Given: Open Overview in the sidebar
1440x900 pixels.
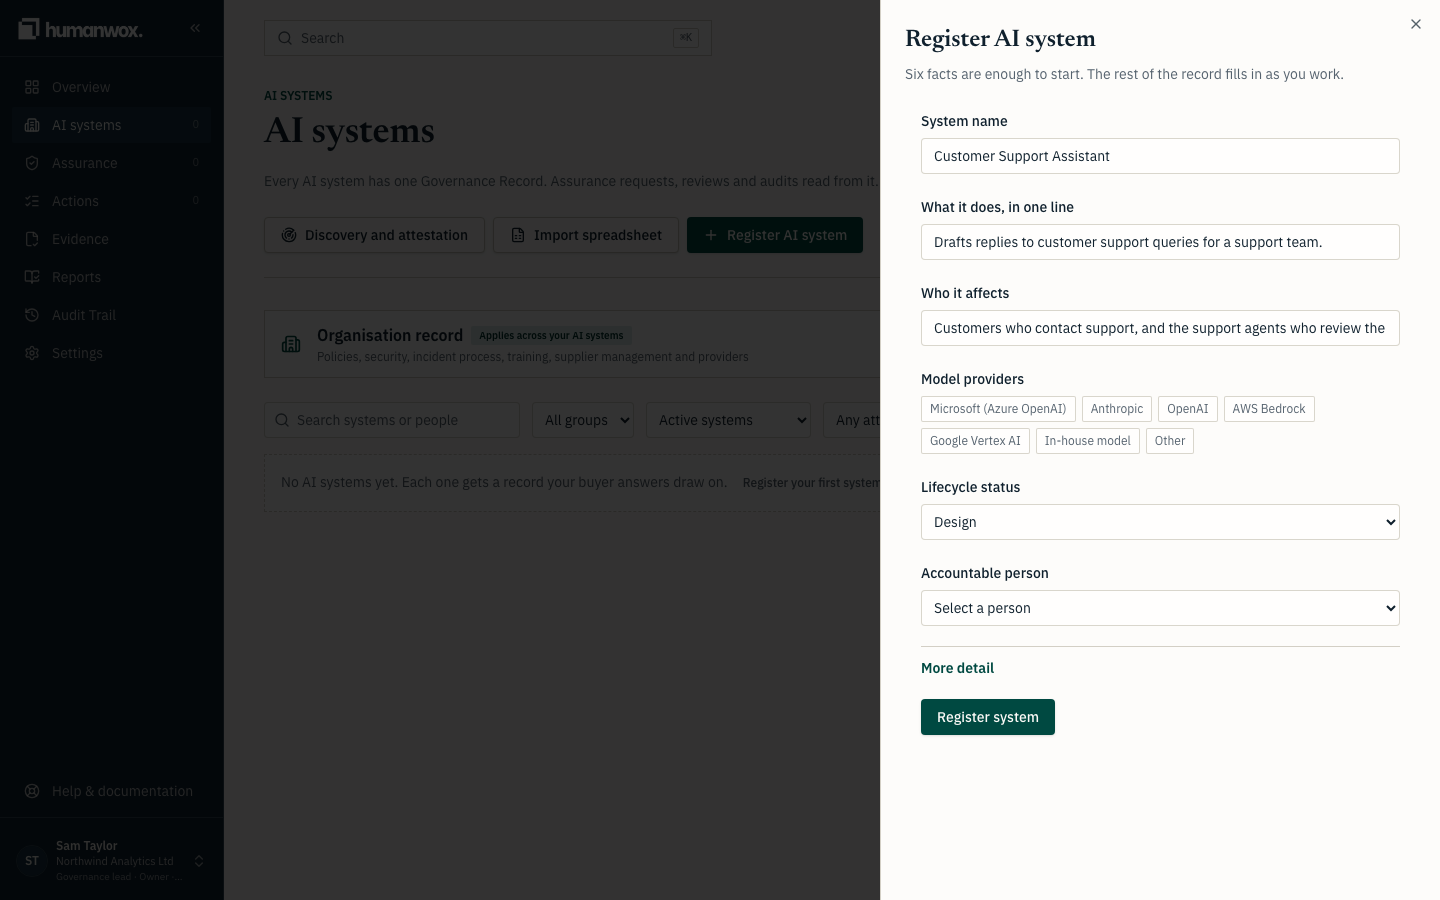Looking at the screenshot, I should pos(112,87).
